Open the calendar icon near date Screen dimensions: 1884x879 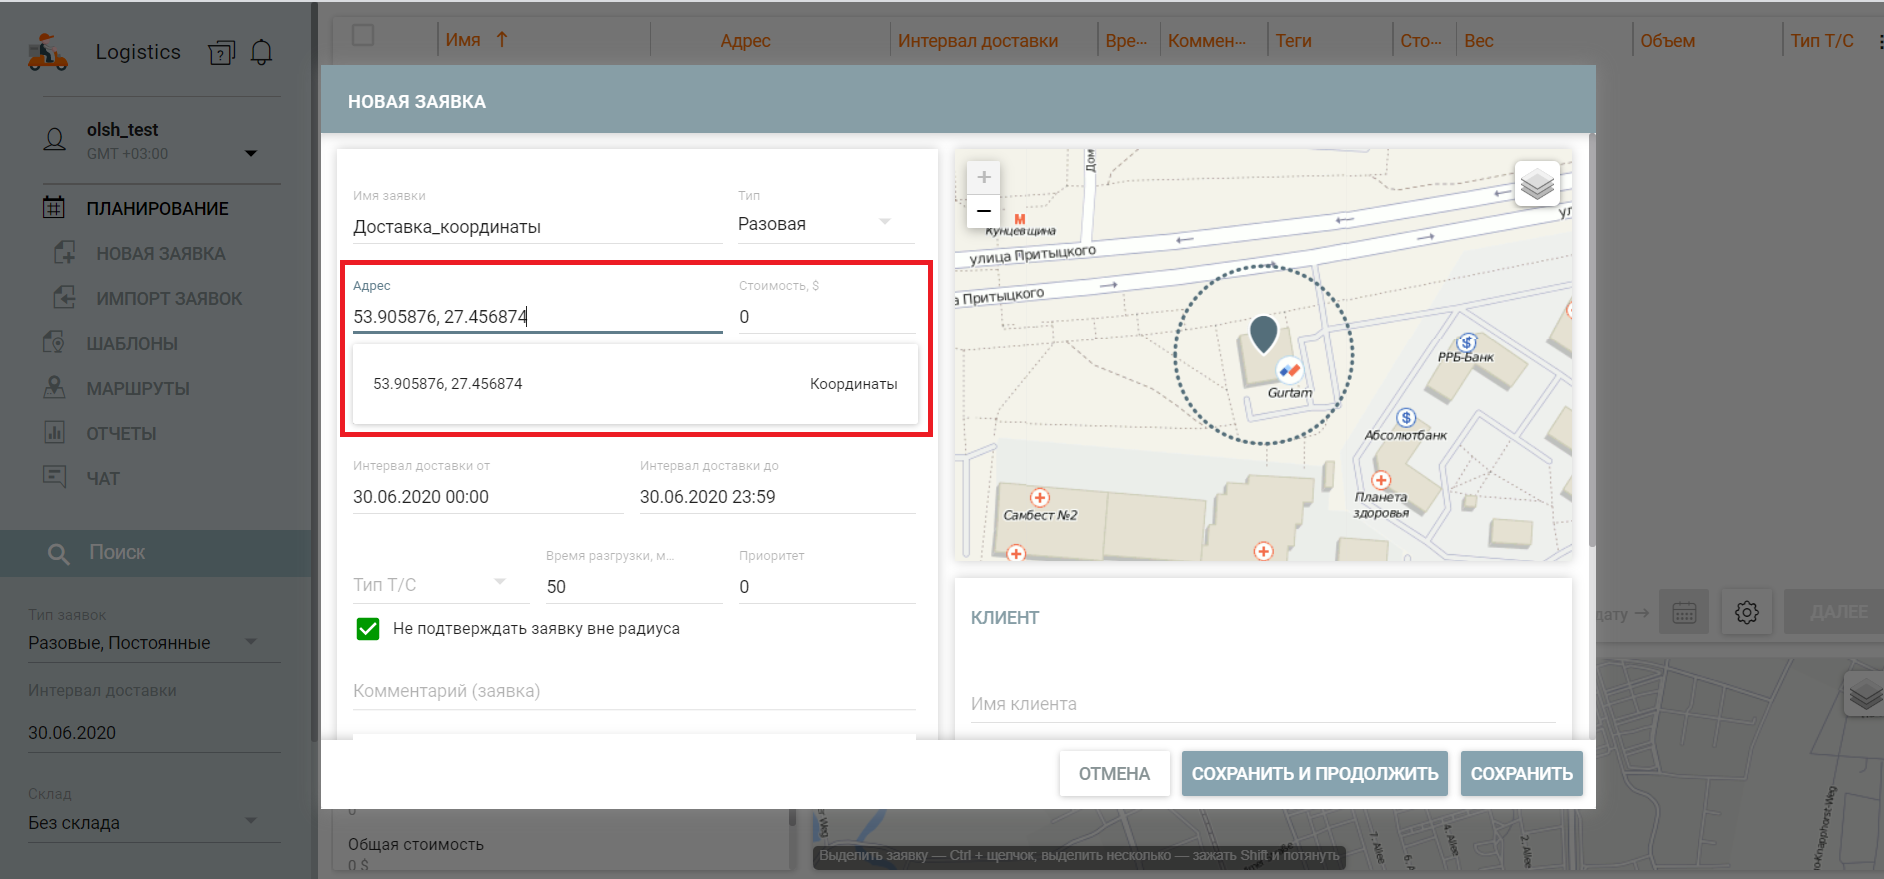point(1684,612)
